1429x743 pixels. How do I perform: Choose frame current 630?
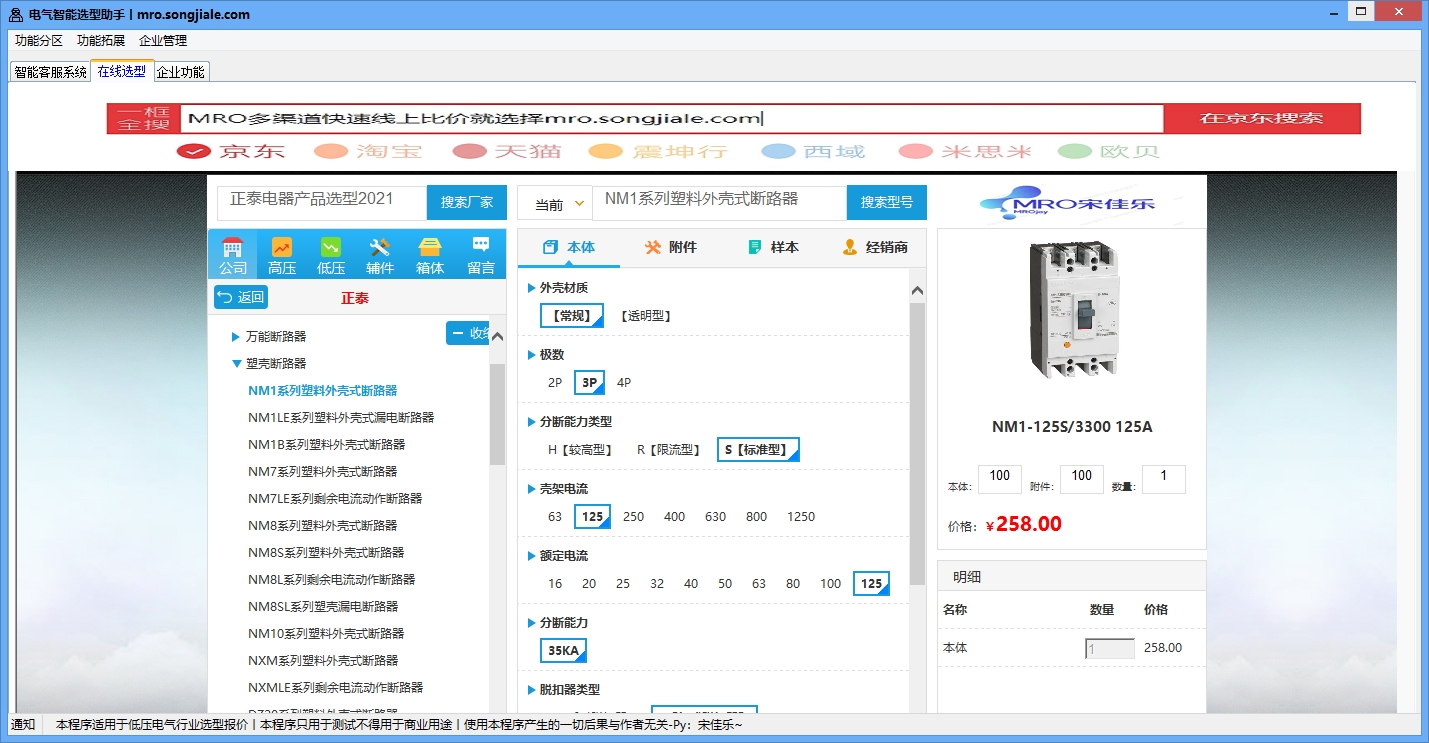tap(715, 517)
